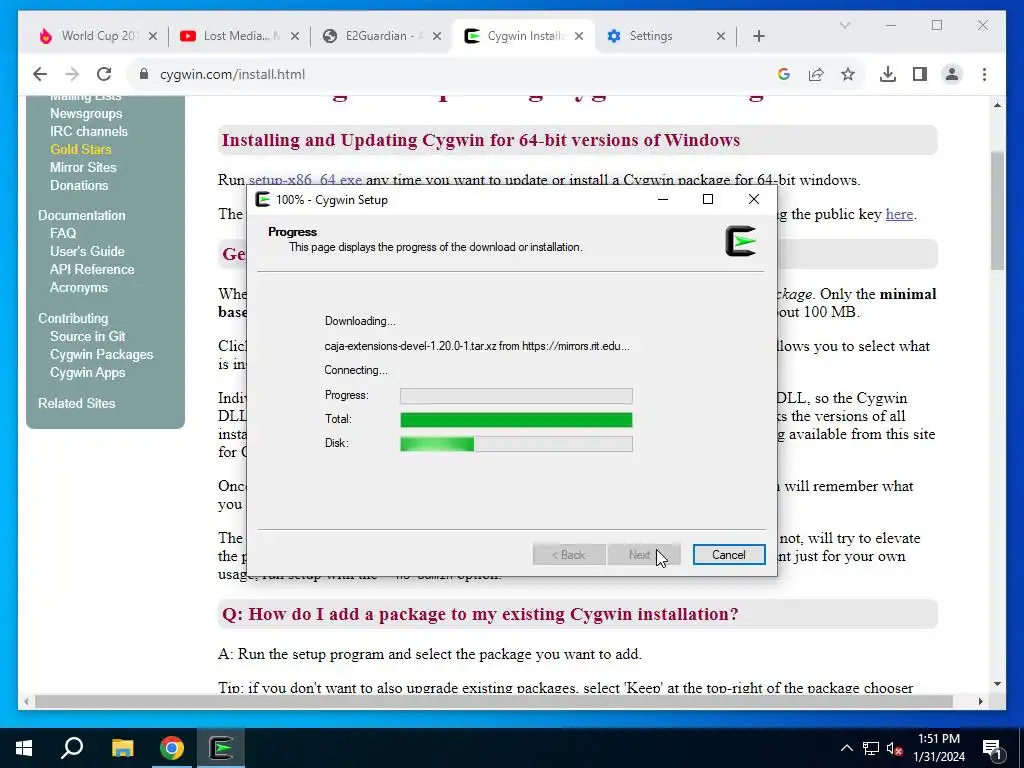Open notification center icon
This screenshot has width=1024, height=768.
(993, 748)
